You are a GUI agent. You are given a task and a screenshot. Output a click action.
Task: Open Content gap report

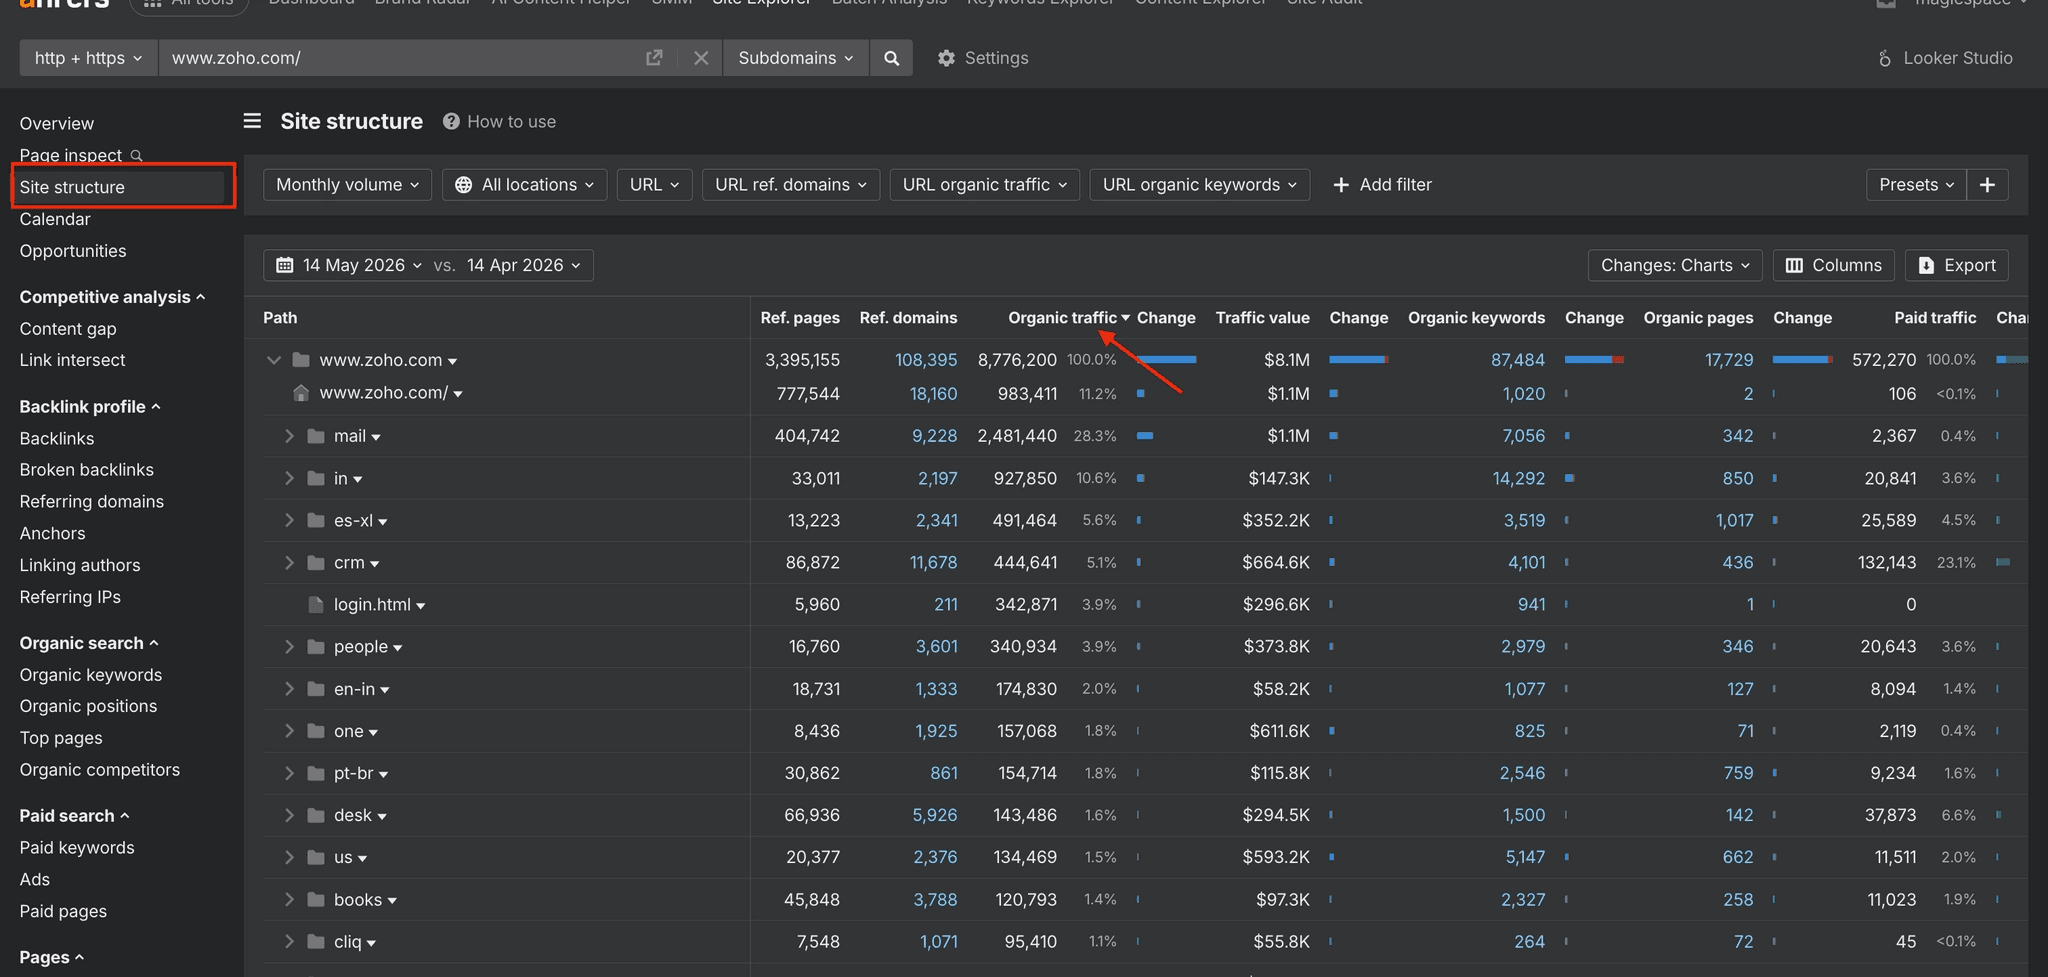pos(68,329)
